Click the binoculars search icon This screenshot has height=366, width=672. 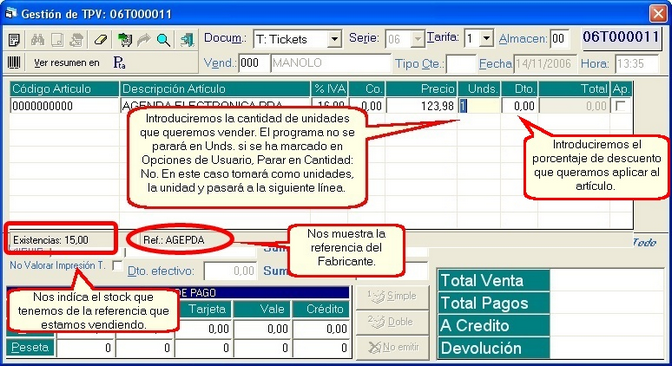coord(38,40)
